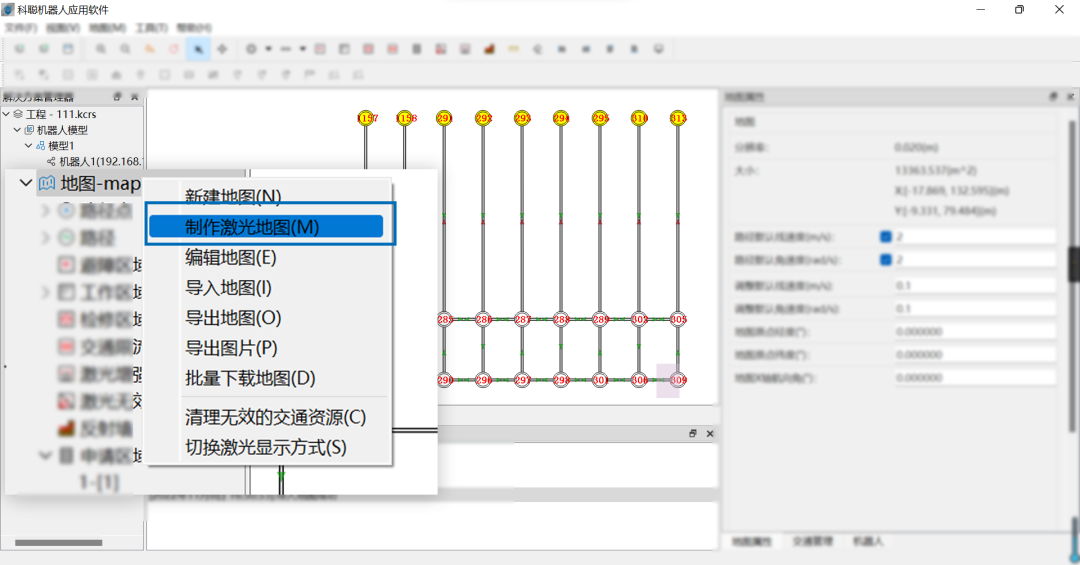
Task: Click the 调整默认线速度 input field
Action: (974, 286)
